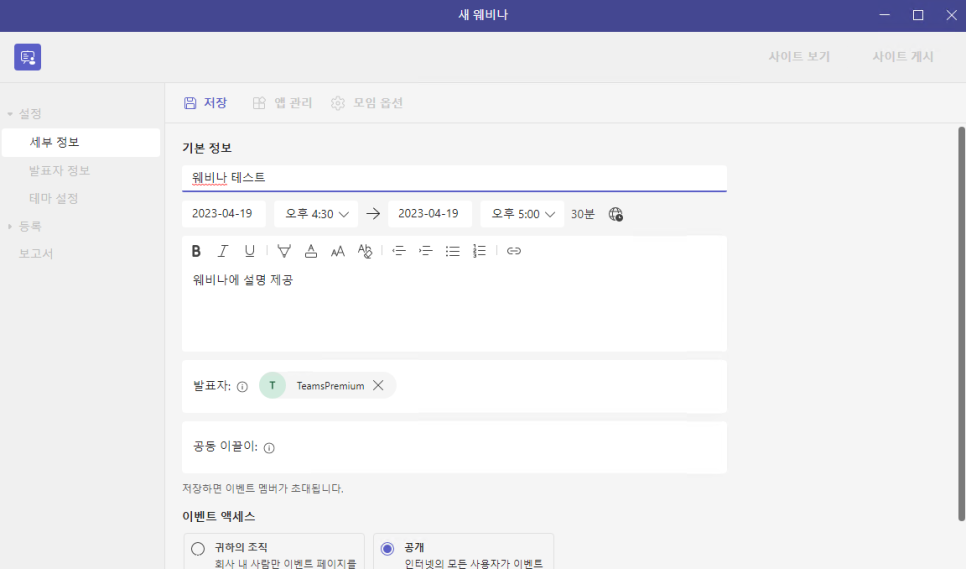Insert a numbered list

coord(479,251)
